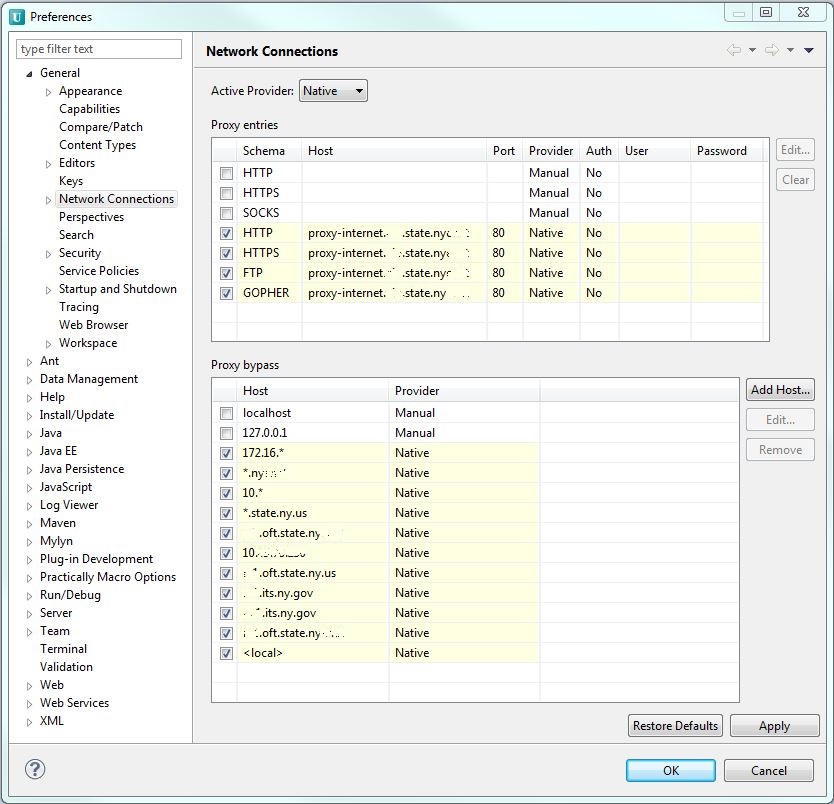Image resolution: width=834 pixels, height=804 pixels.
Task: Focus the type filter text field
Action: coord(99,49)
